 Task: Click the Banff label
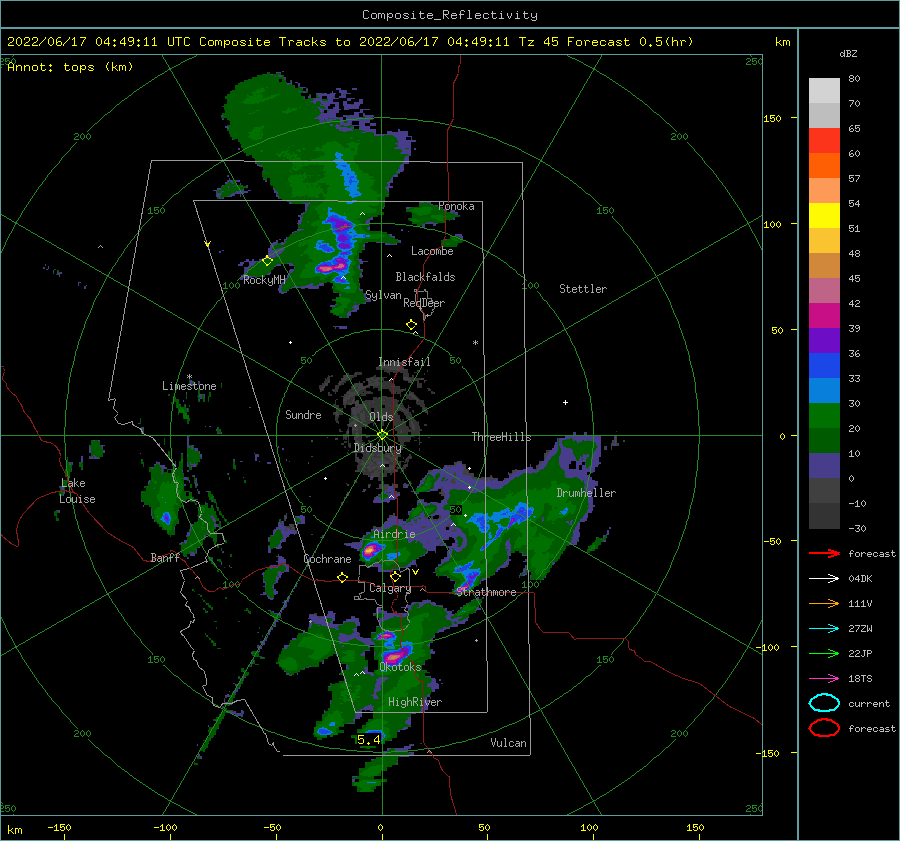click(x=165, y=558)
